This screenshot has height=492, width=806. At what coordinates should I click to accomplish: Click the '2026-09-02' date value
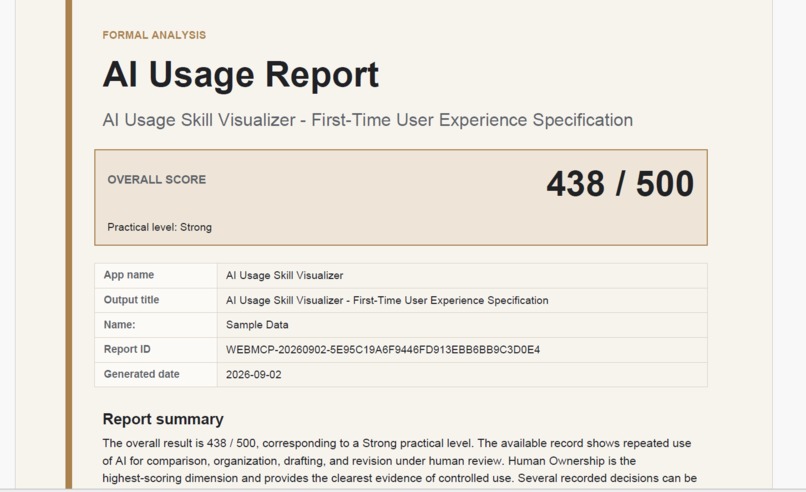253,375
